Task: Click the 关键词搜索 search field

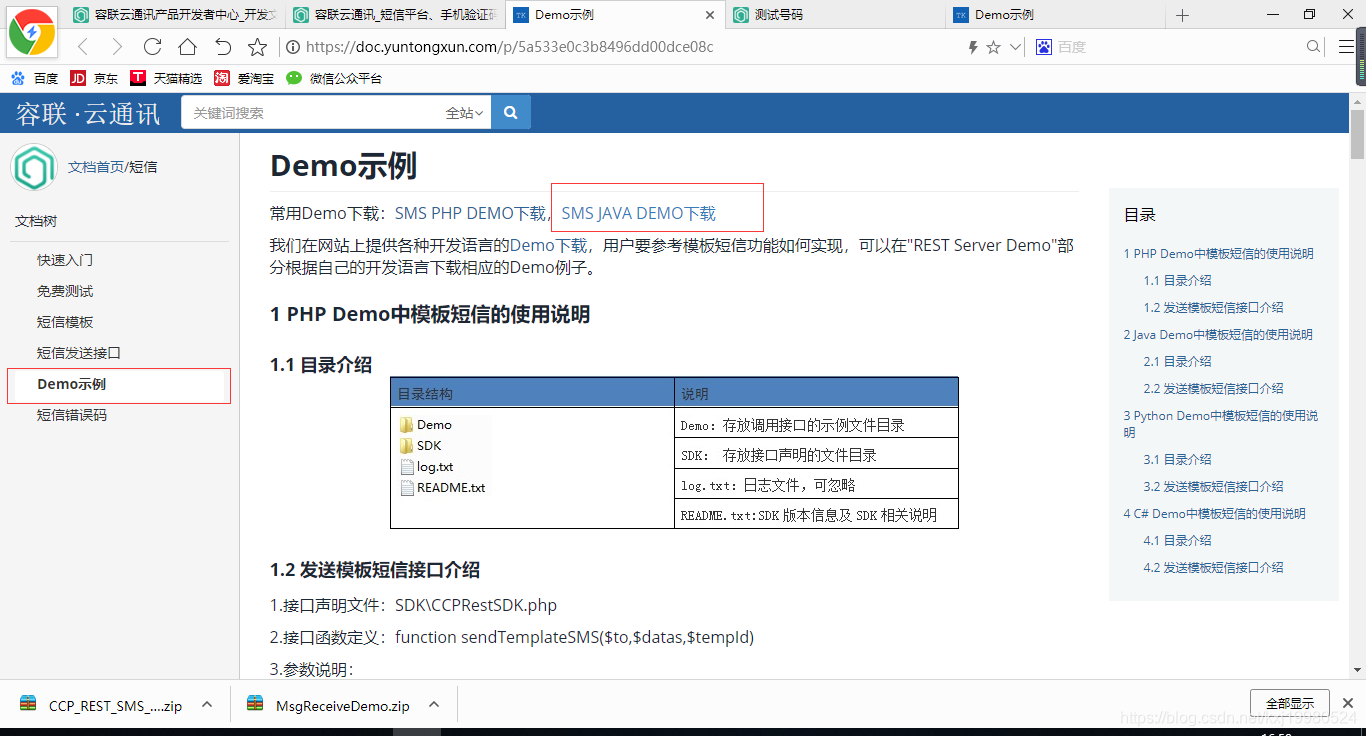Action: coord(312,113)
